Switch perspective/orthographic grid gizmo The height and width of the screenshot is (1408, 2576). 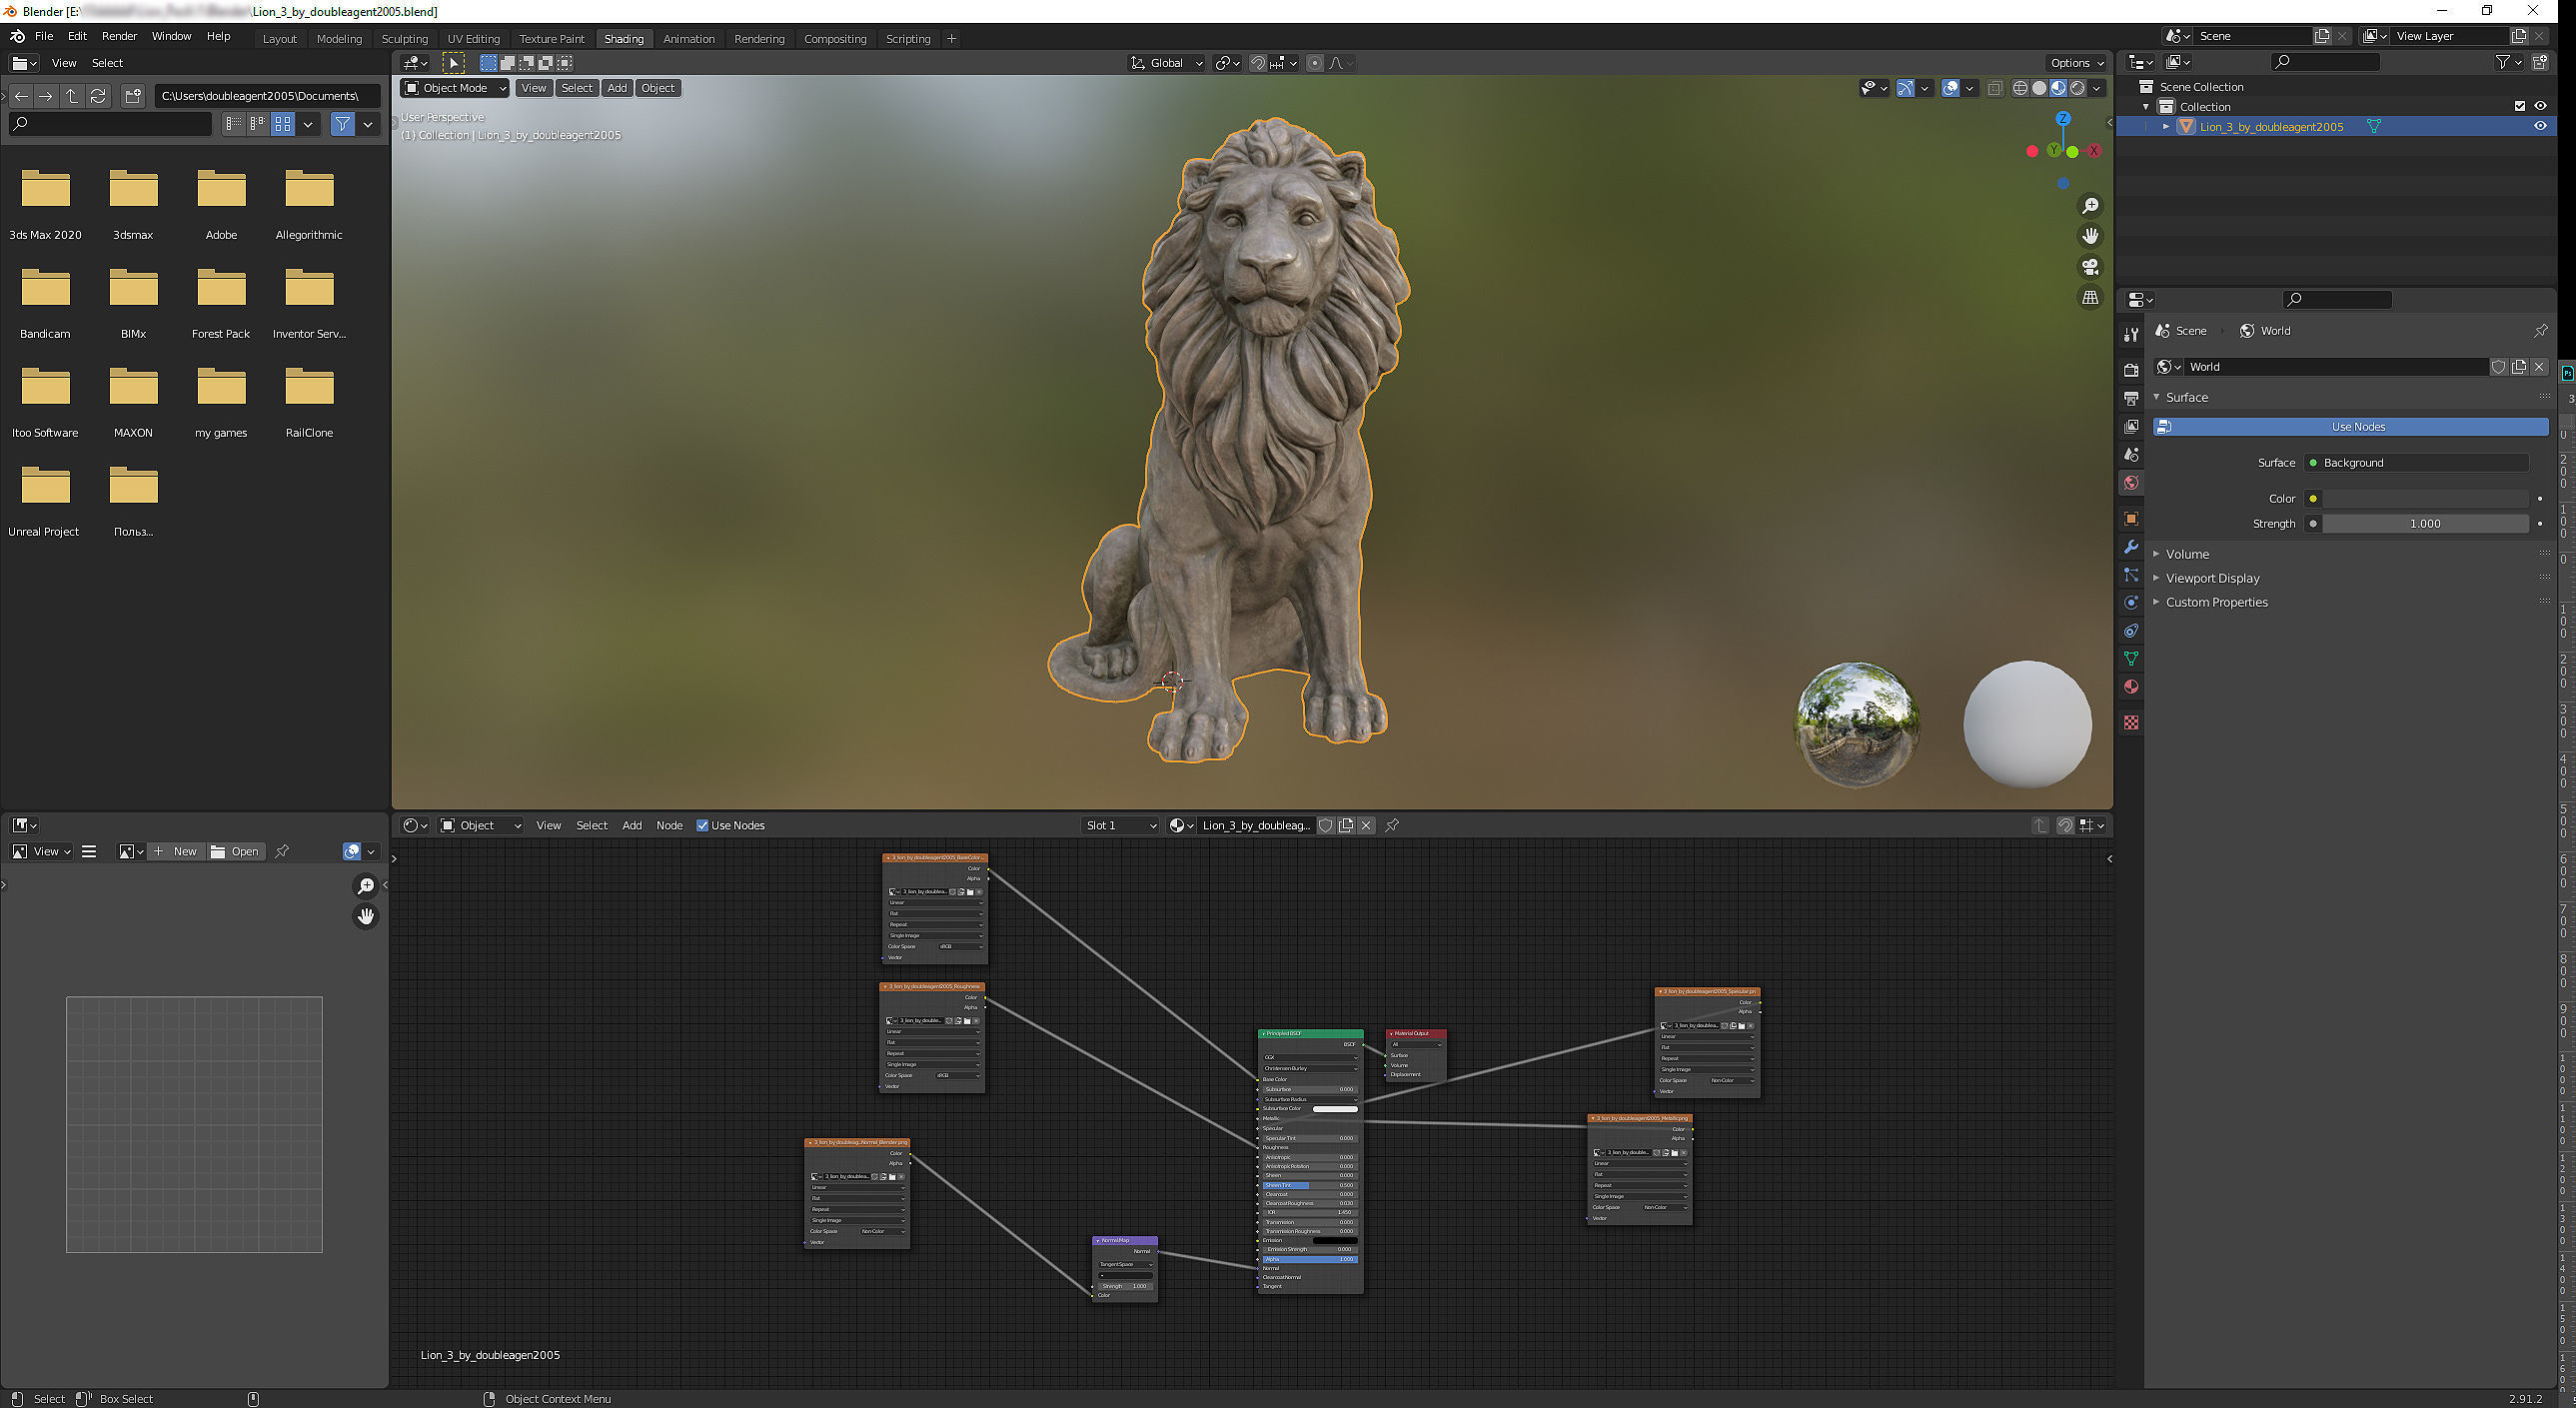(2090, 298)
